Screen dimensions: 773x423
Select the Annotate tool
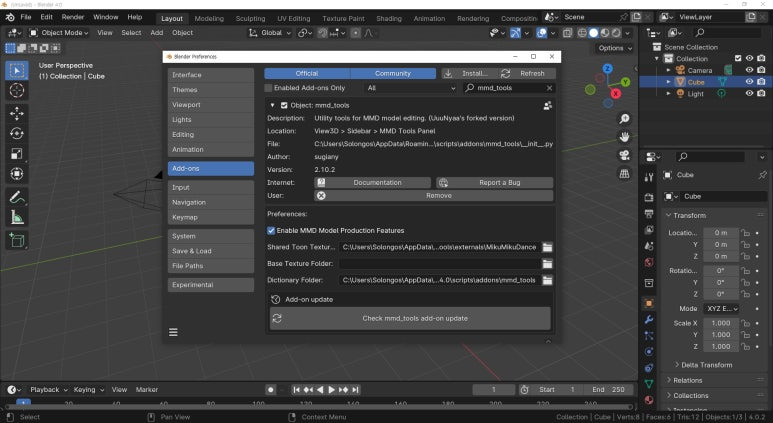[x=17, y=197]
